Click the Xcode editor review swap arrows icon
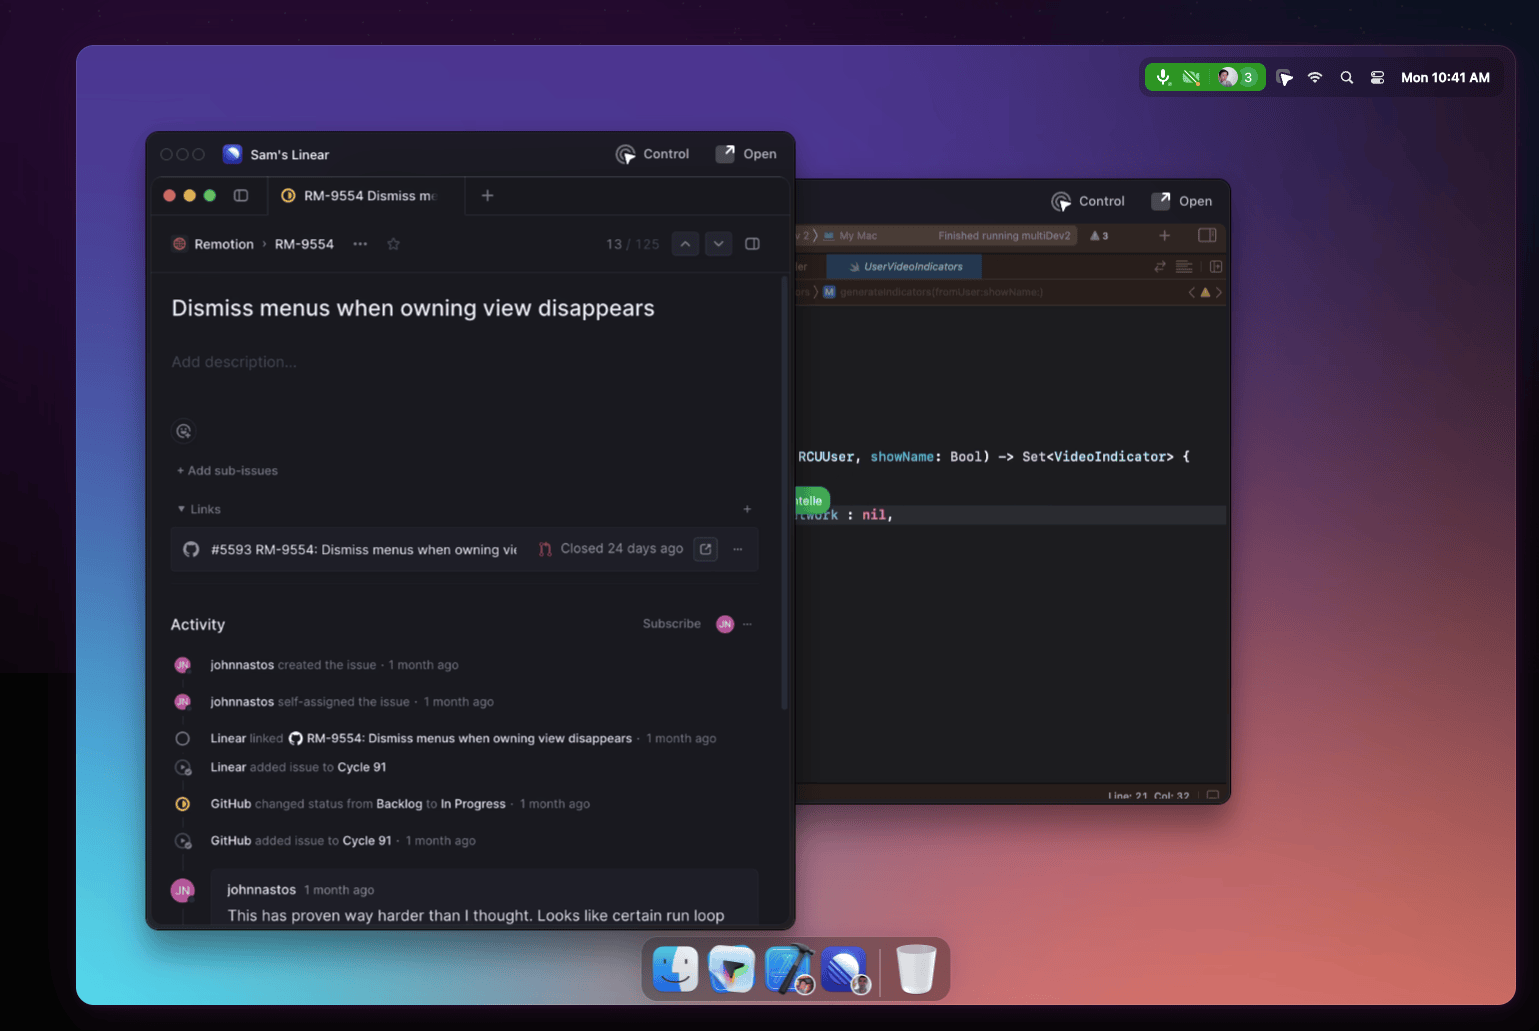This screenshot has height=1031, width=1539. point(1160,267)
